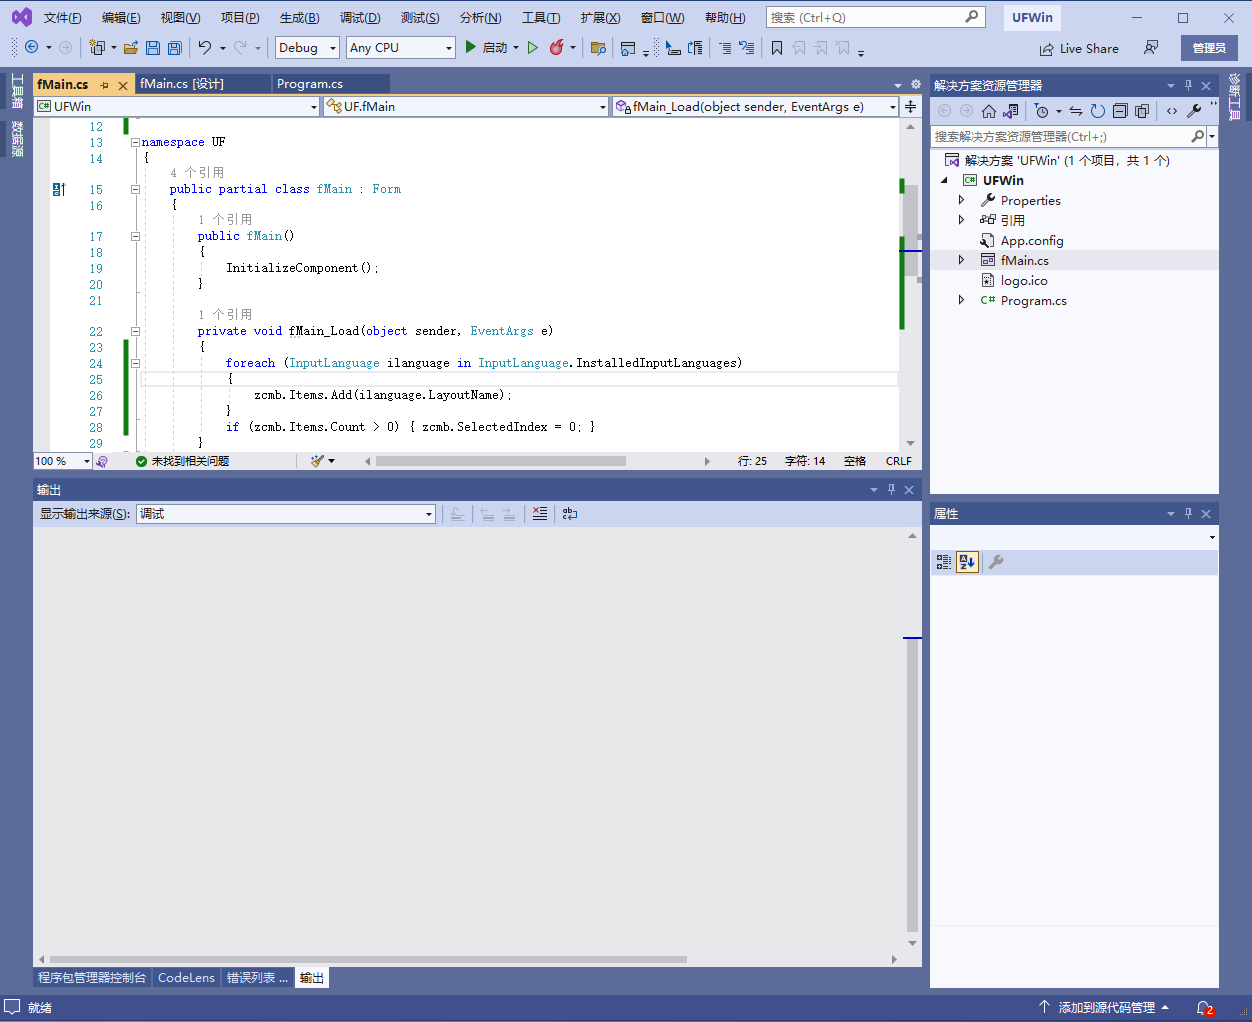Toggle Word Wrap in Output panel
1252x1022 pixels.
tap(570, 514)
